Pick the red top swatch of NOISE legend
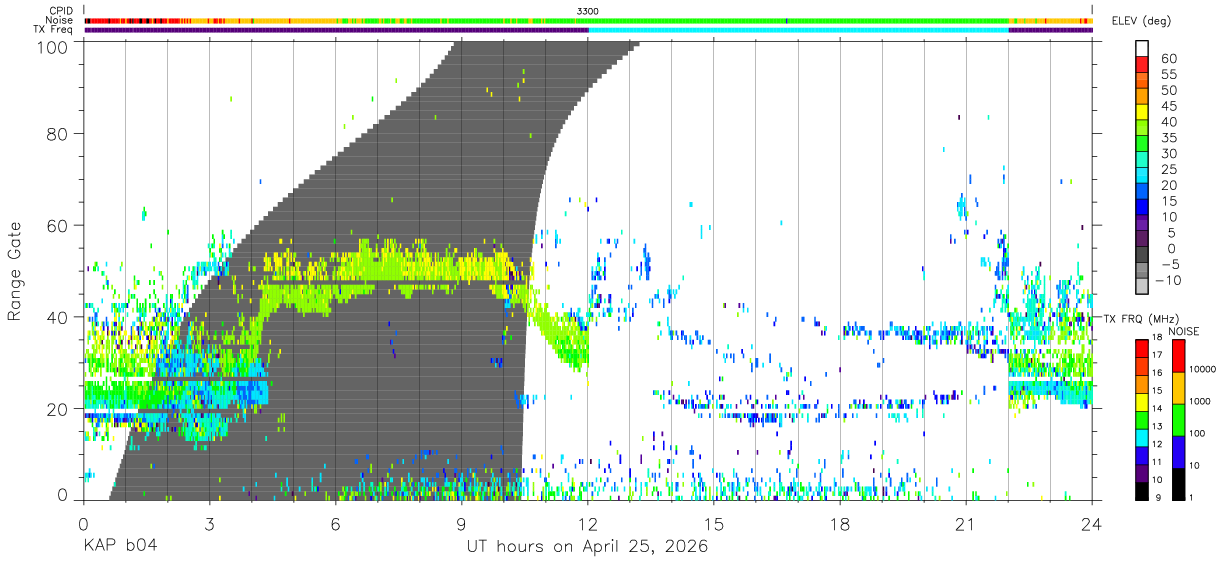The height and width of the screenshot is (567, 1228). click(1177, 356)
